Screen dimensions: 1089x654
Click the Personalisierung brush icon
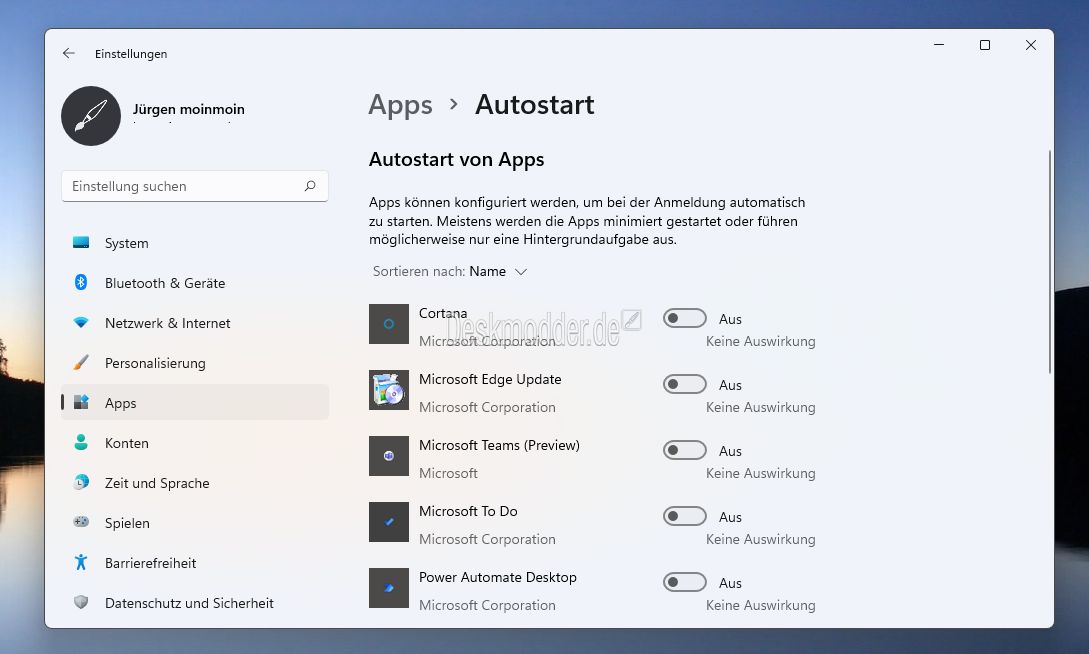[x=81, y=362]
